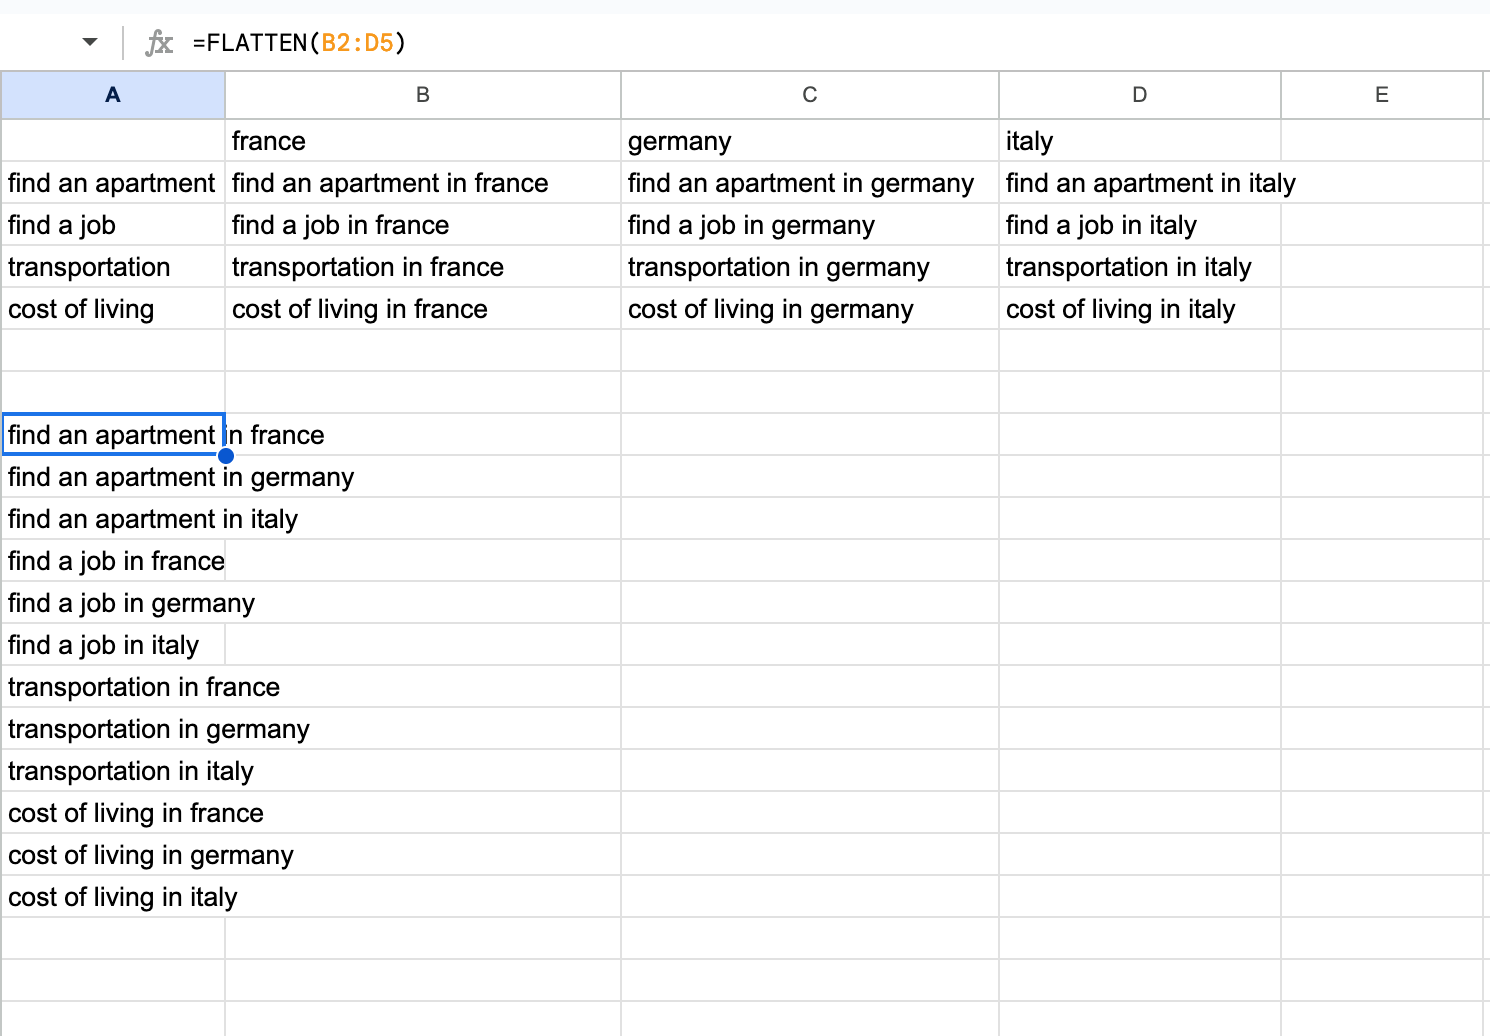Select the empty cell below 'cost of living in italy'
This screenshot has width=1490, height=1036.
[x=112, y=938]
